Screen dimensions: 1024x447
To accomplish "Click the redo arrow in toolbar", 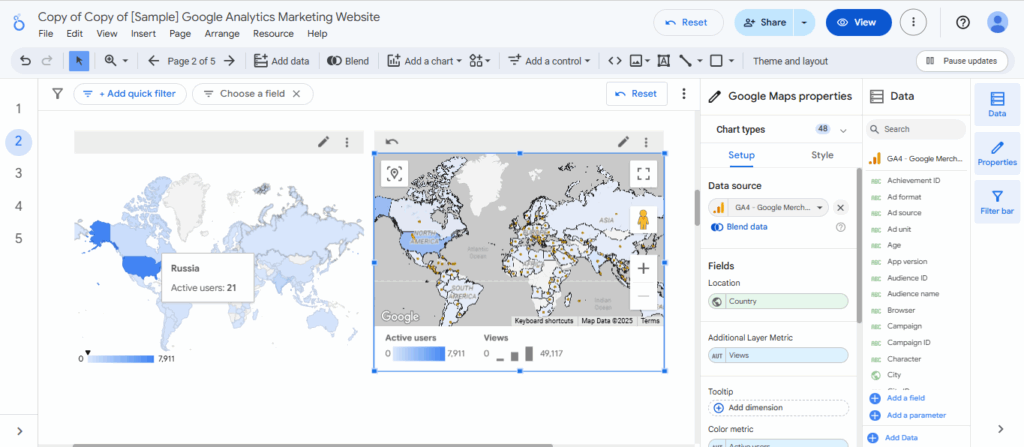I will pos(46,61).
